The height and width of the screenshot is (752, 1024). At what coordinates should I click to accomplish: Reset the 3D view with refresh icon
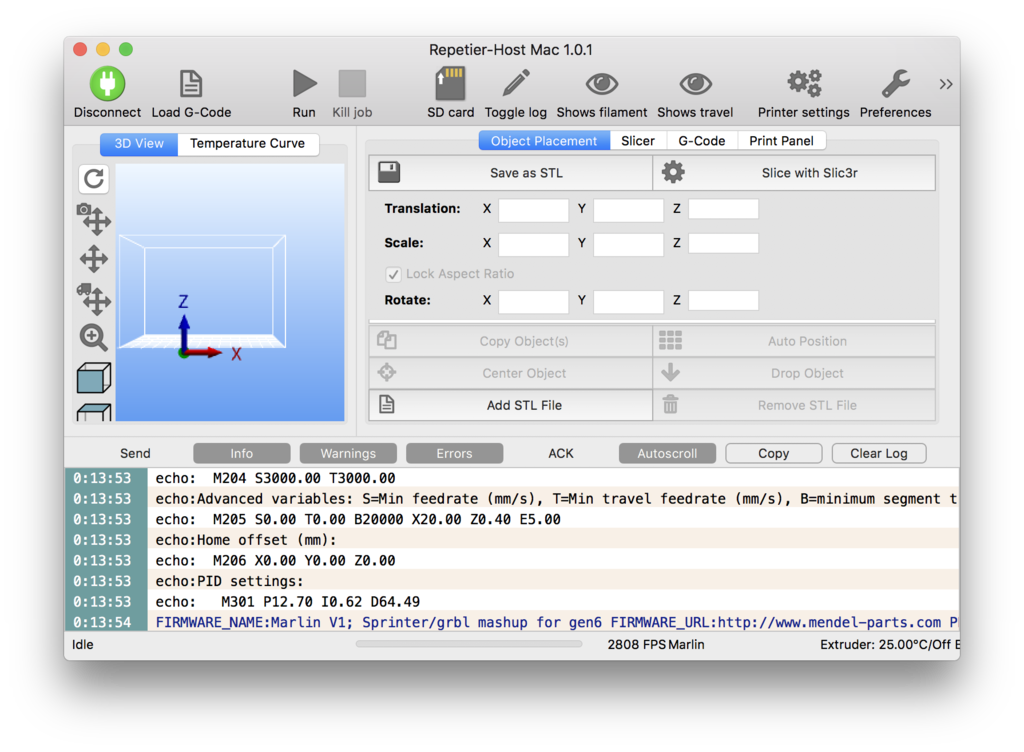pyautogui.click(x=94, y=179)
